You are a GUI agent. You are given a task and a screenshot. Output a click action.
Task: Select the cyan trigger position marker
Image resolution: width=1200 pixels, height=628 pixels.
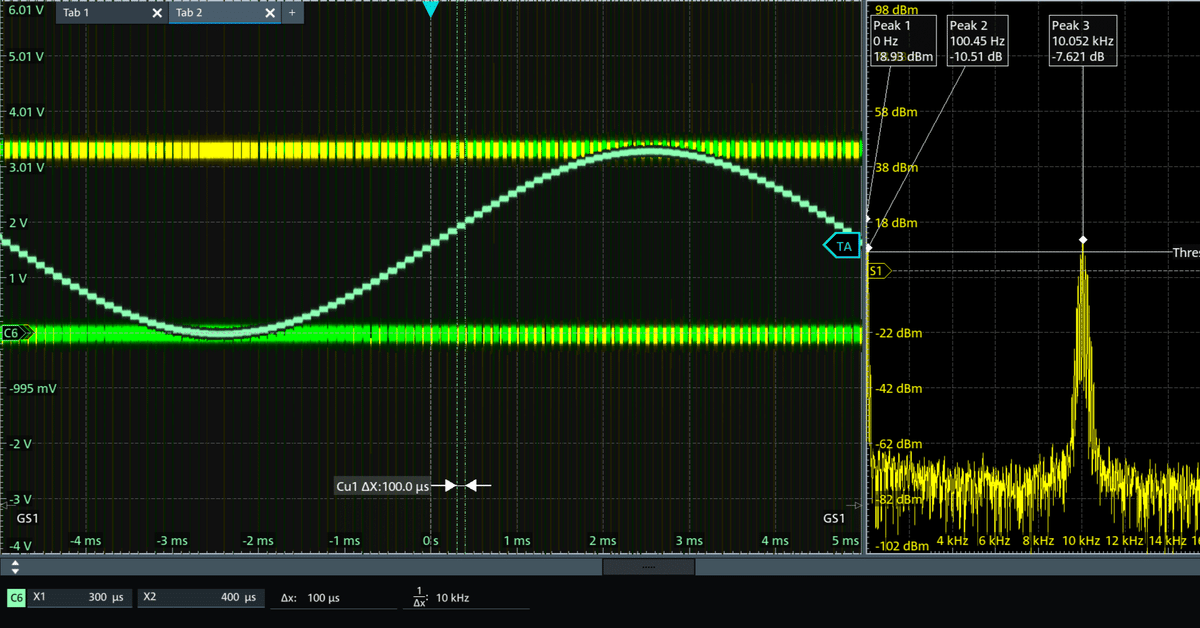tap(431, 9)
